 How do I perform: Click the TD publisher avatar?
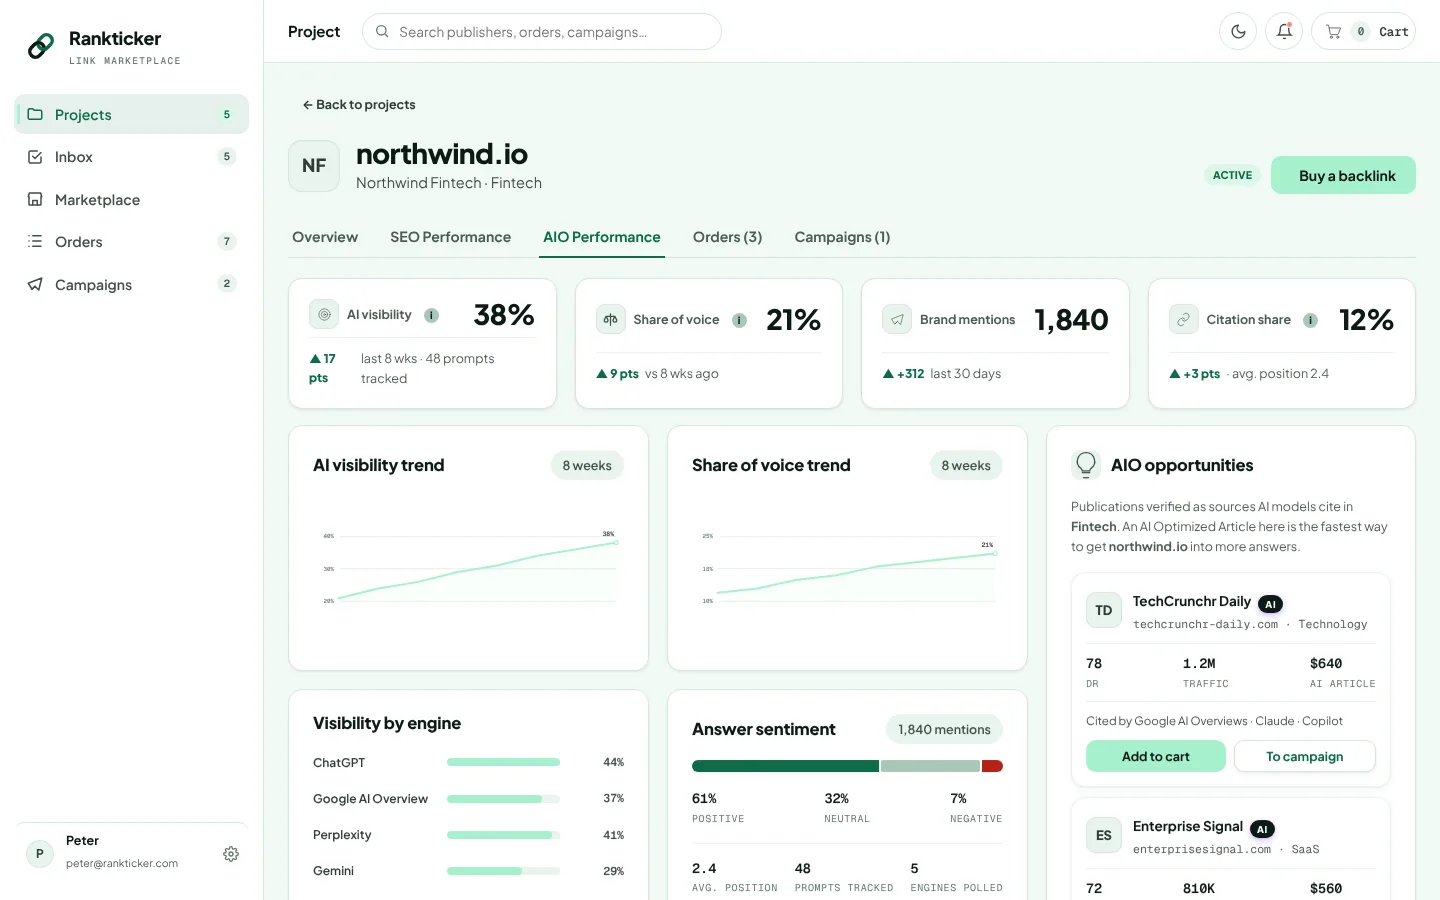coord(1104,610)
